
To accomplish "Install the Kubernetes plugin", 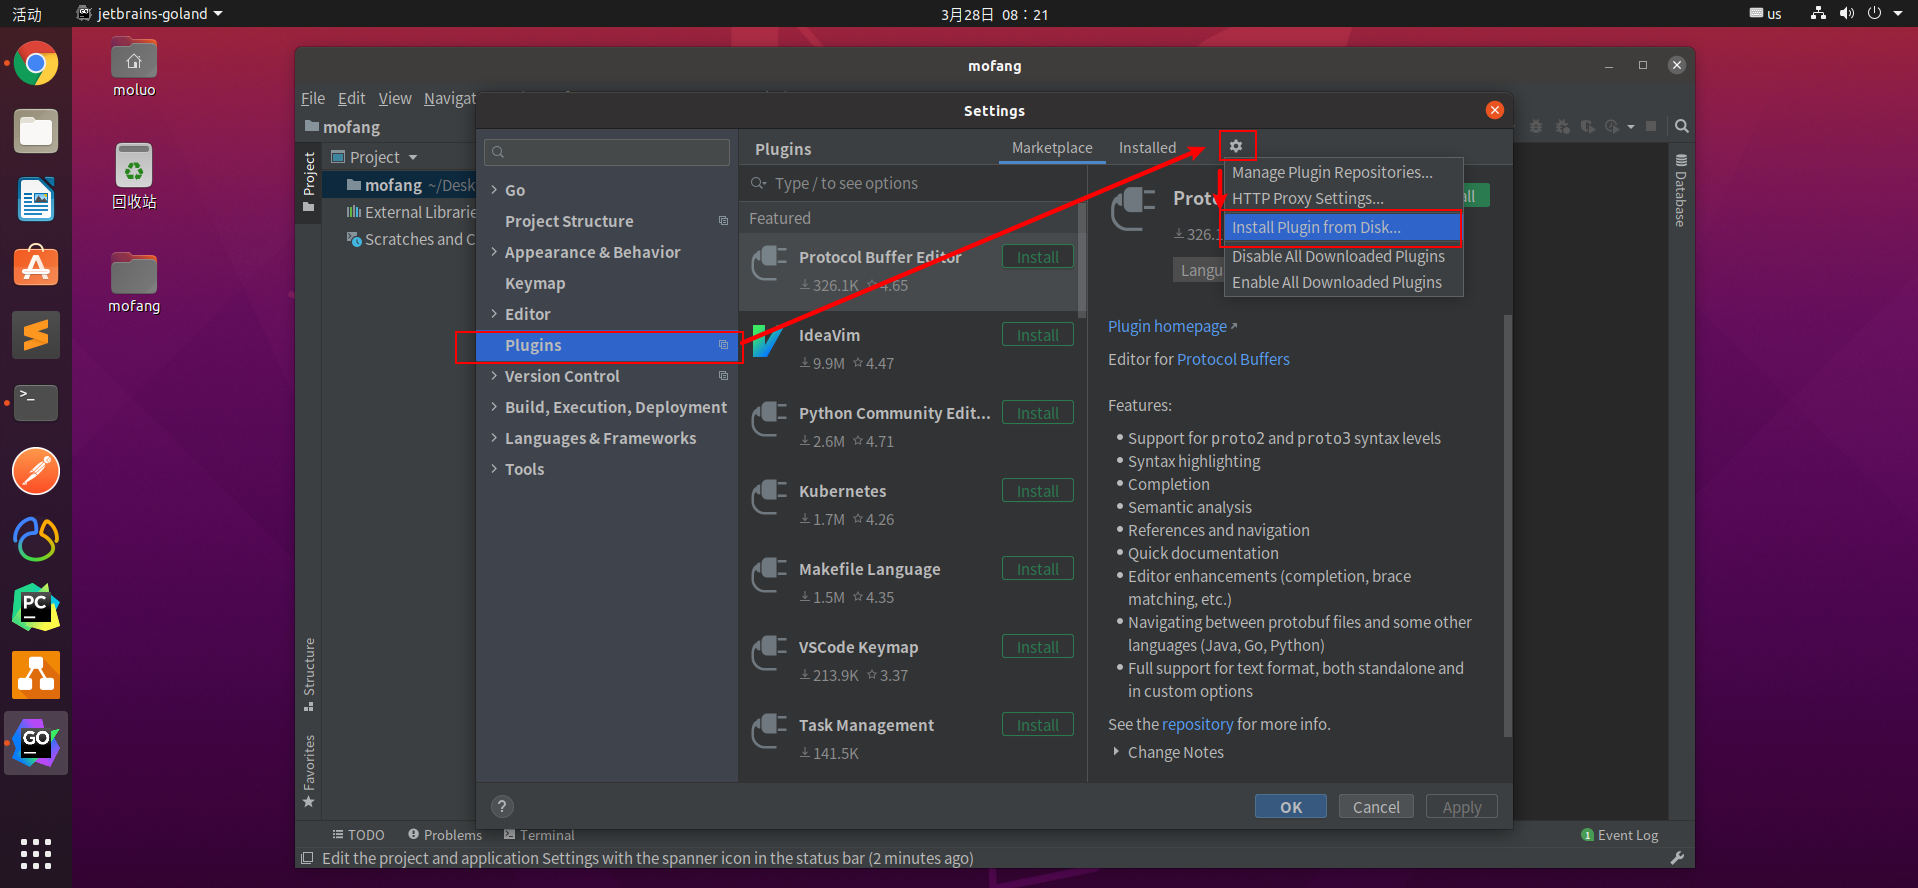I will tap(1038, 491).
